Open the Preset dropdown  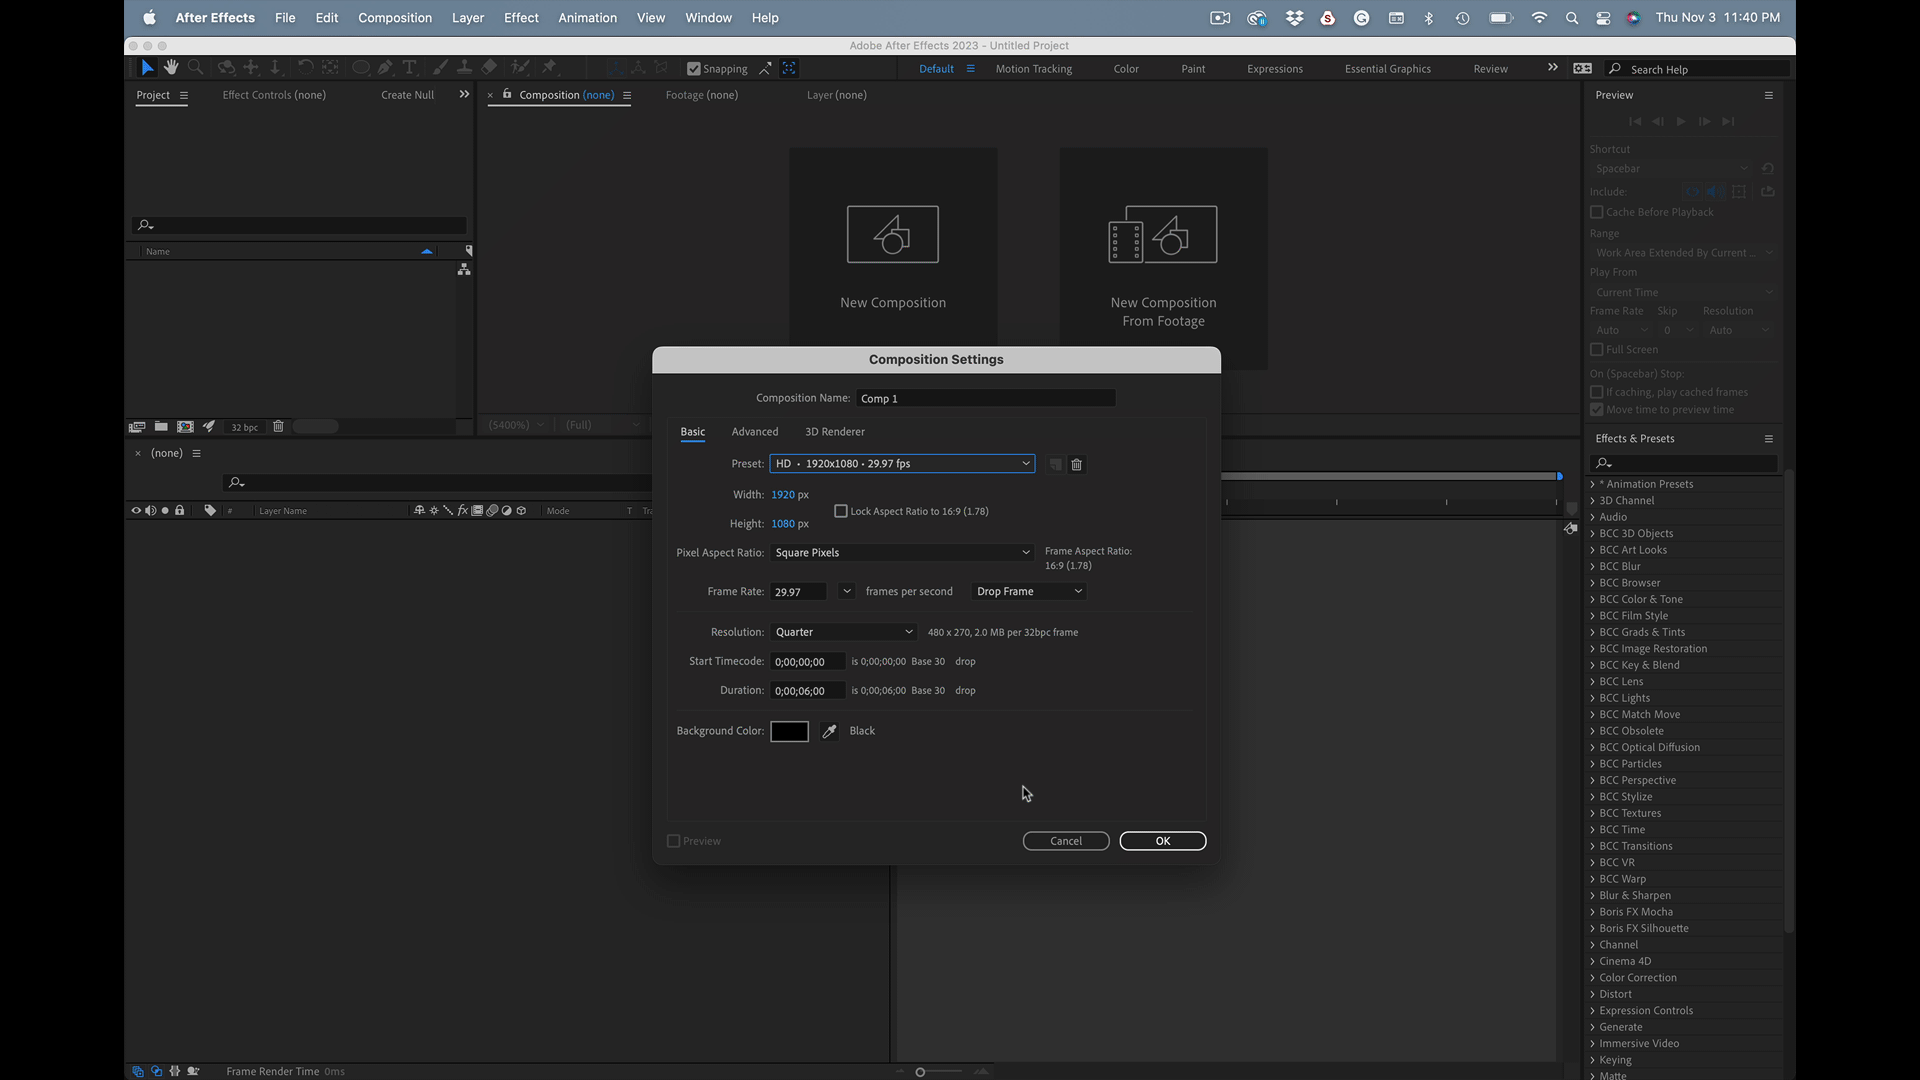902,464
